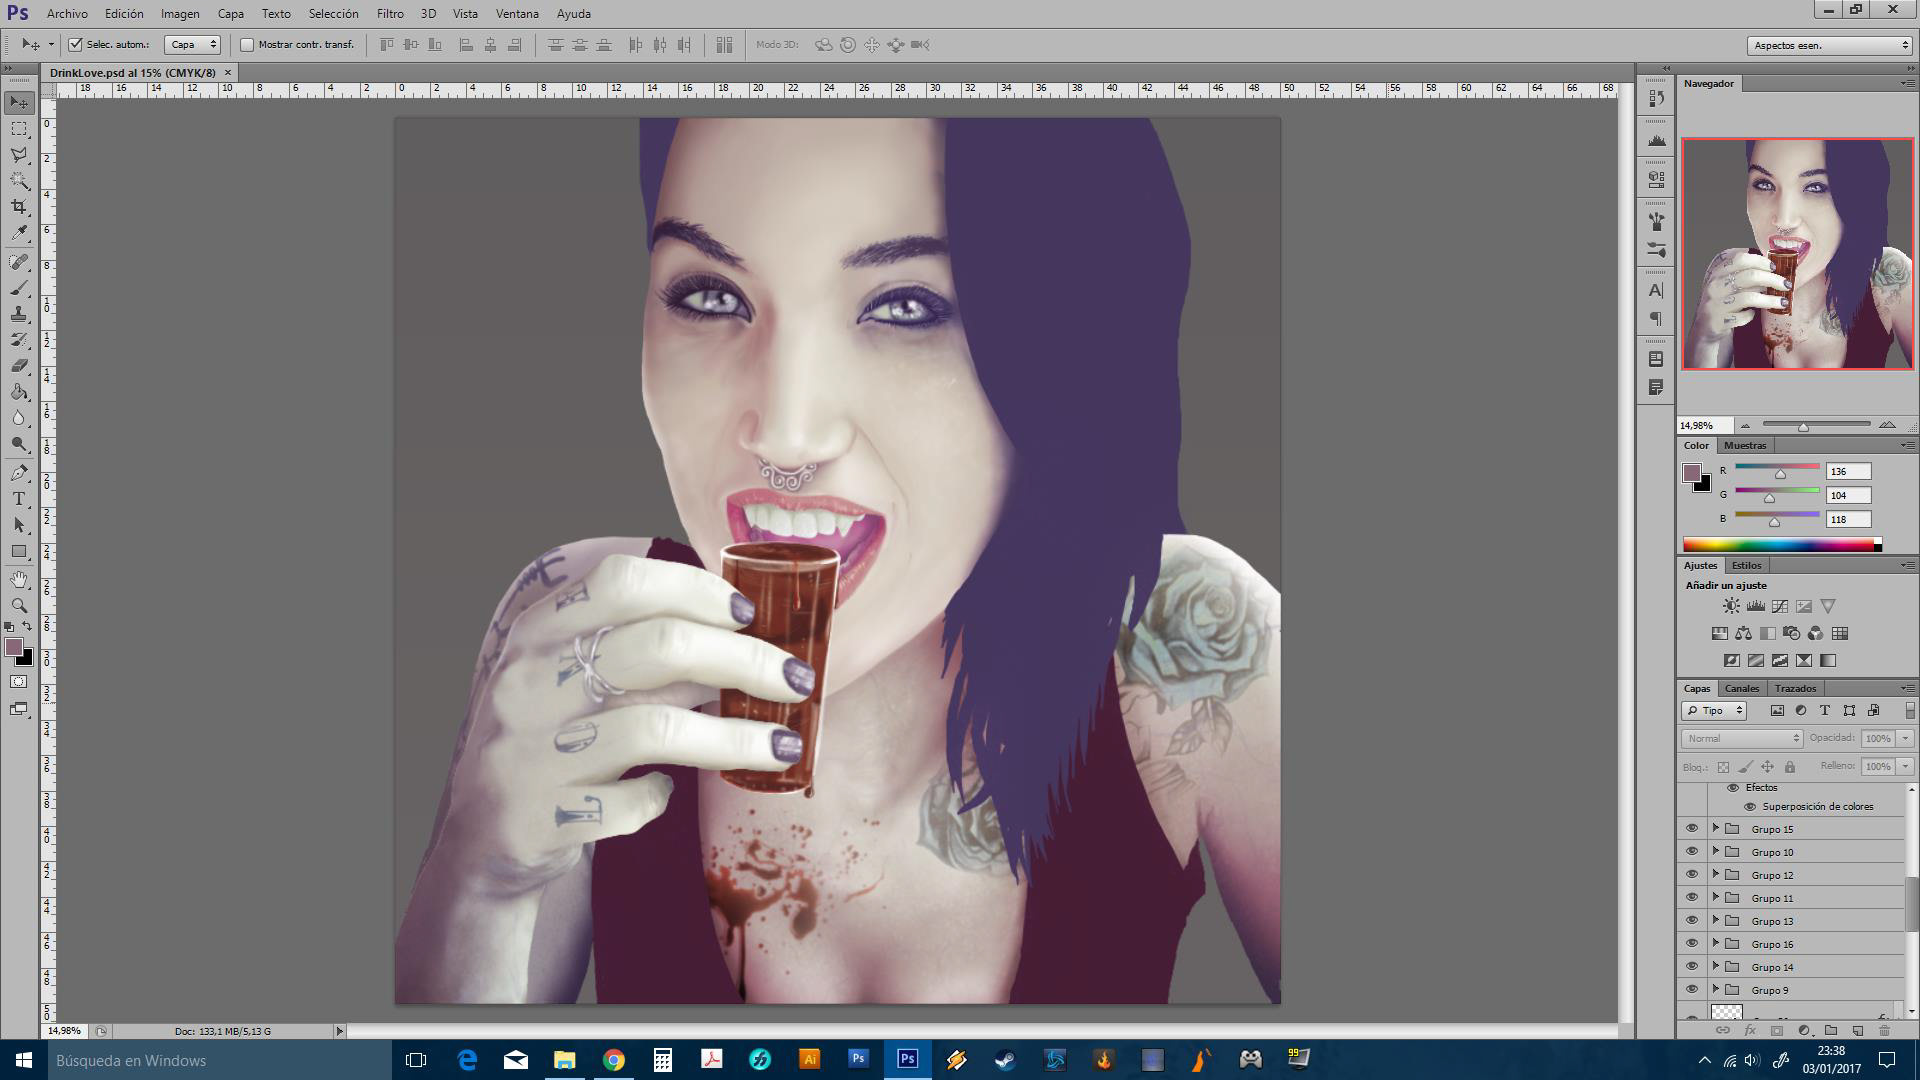Click the foreground color swatch in Color panel
1920x1080 pixels.
click(1692, 473)
